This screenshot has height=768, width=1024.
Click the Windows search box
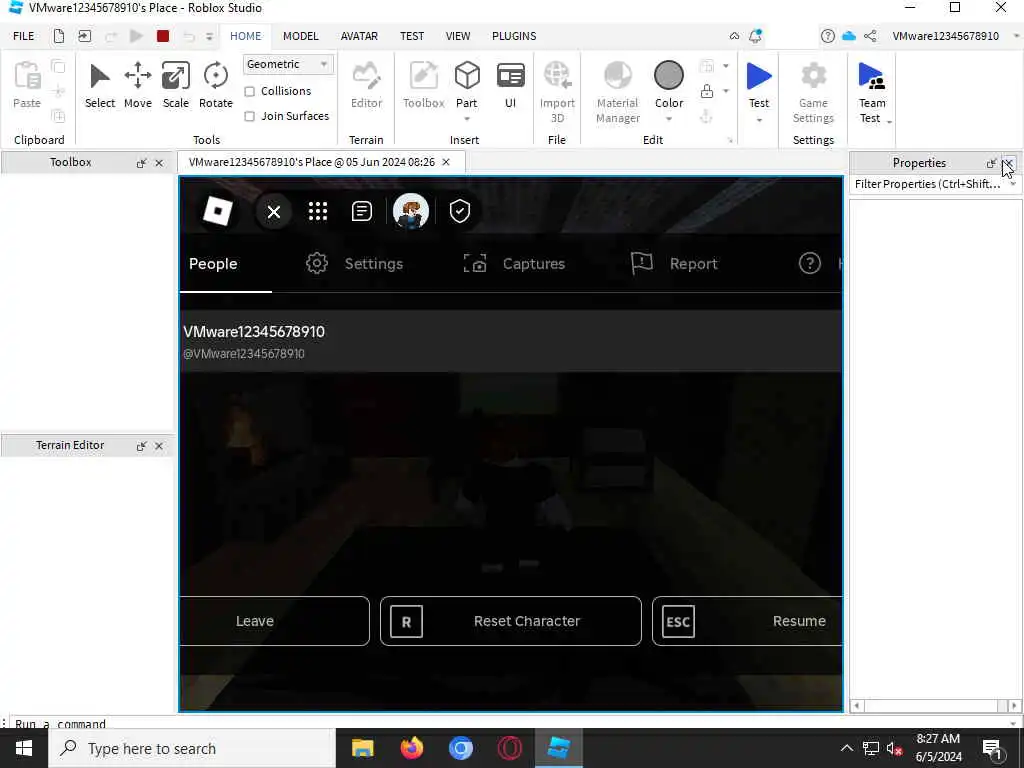[192, 748]
